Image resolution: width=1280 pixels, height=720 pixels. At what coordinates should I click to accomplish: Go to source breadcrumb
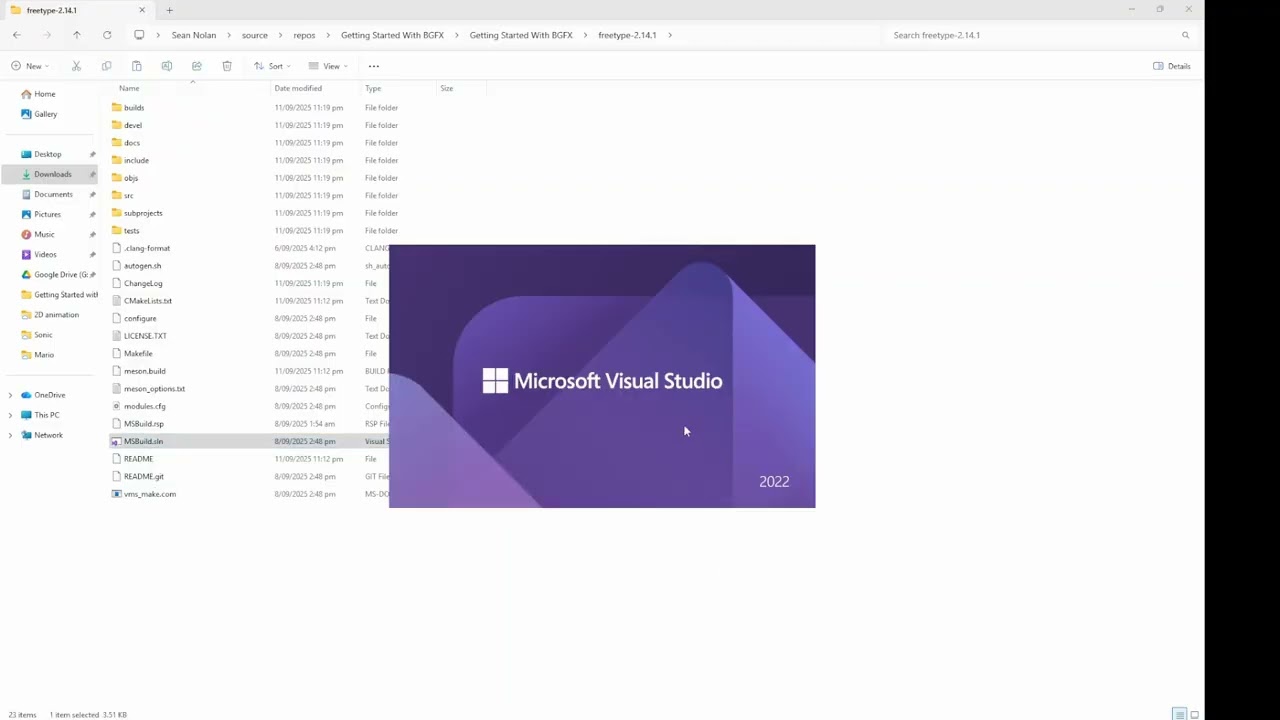tap(255, 35)
